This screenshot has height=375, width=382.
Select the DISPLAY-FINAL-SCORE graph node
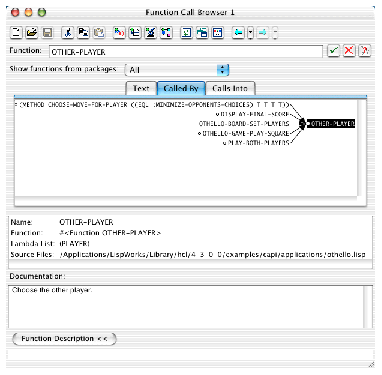pos(254,114)
